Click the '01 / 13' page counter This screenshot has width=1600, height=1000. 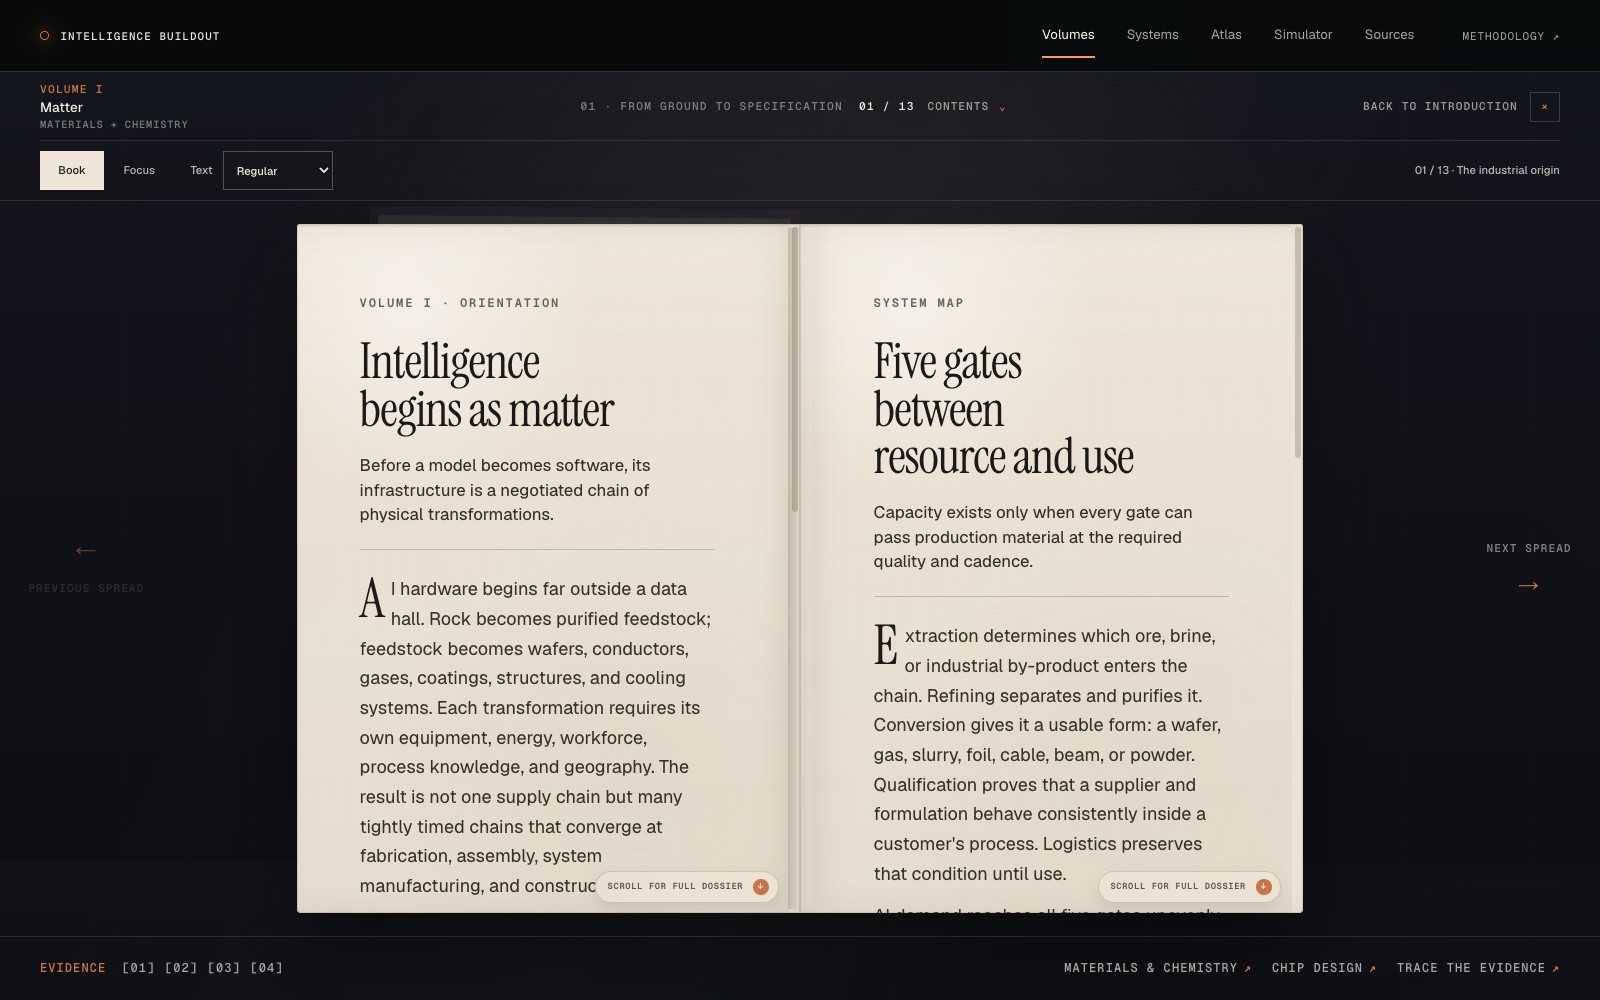pos(886,107)
